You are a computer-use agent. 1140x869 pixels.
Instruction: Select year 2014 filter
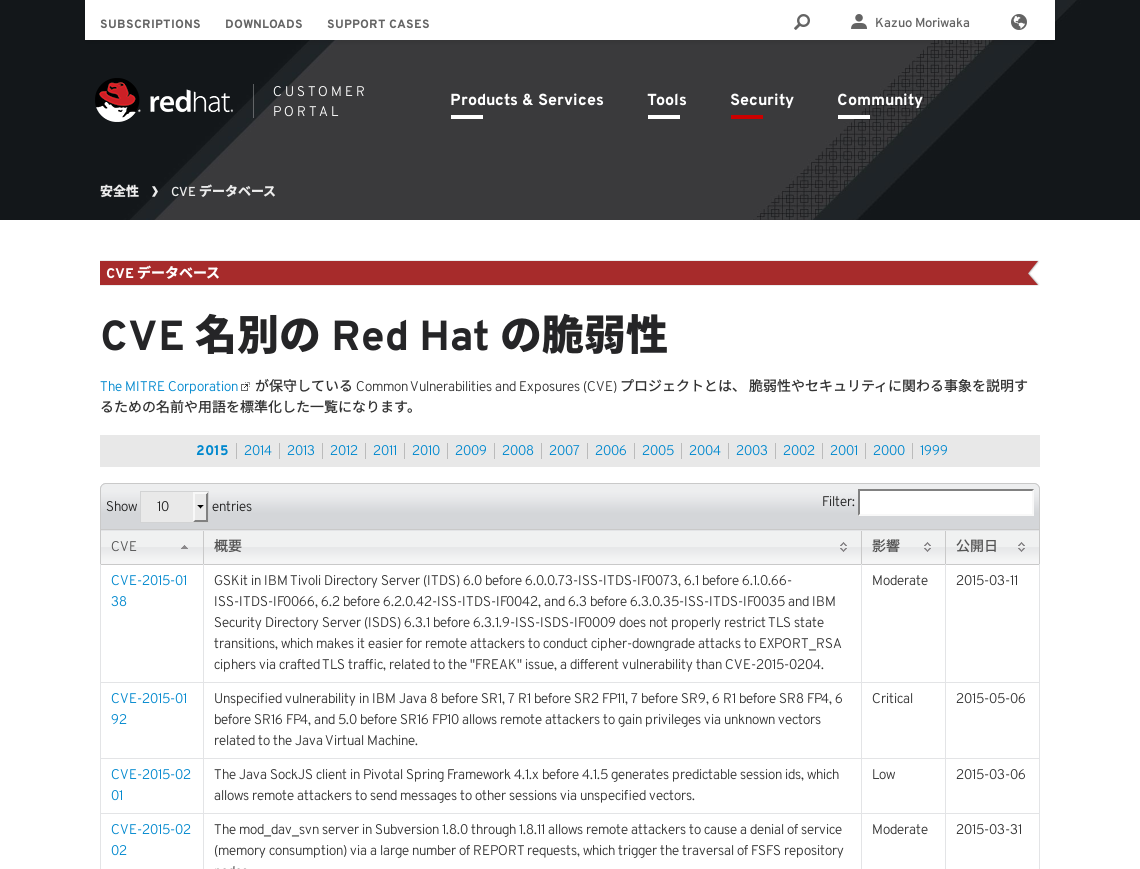coord(257,450)
